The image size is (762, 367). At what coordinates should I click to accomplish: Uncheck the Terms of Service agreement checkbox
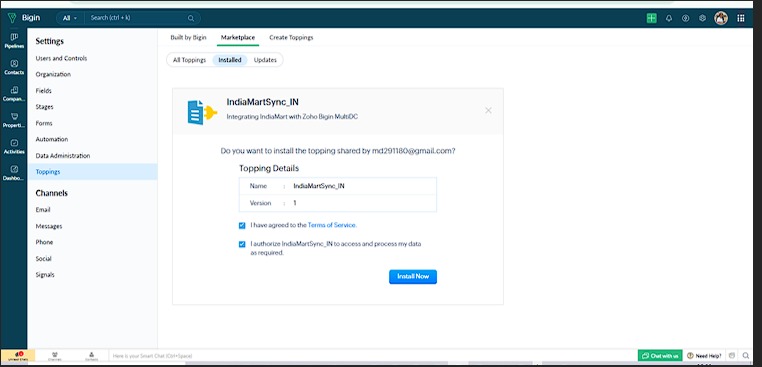coord(242,226)
